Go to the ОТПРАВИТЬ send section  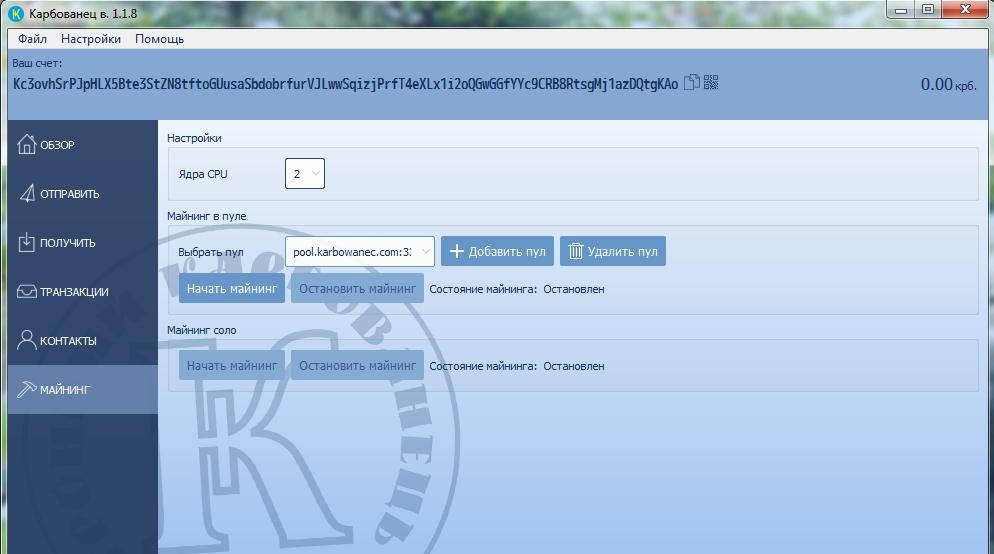[83, 194]
